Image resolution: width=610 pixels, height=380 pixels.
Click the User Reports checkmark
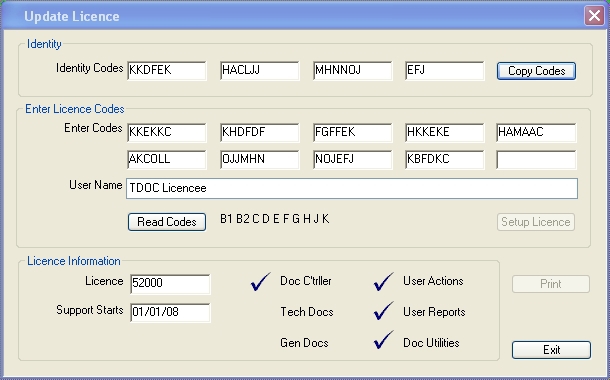[383, 311]
